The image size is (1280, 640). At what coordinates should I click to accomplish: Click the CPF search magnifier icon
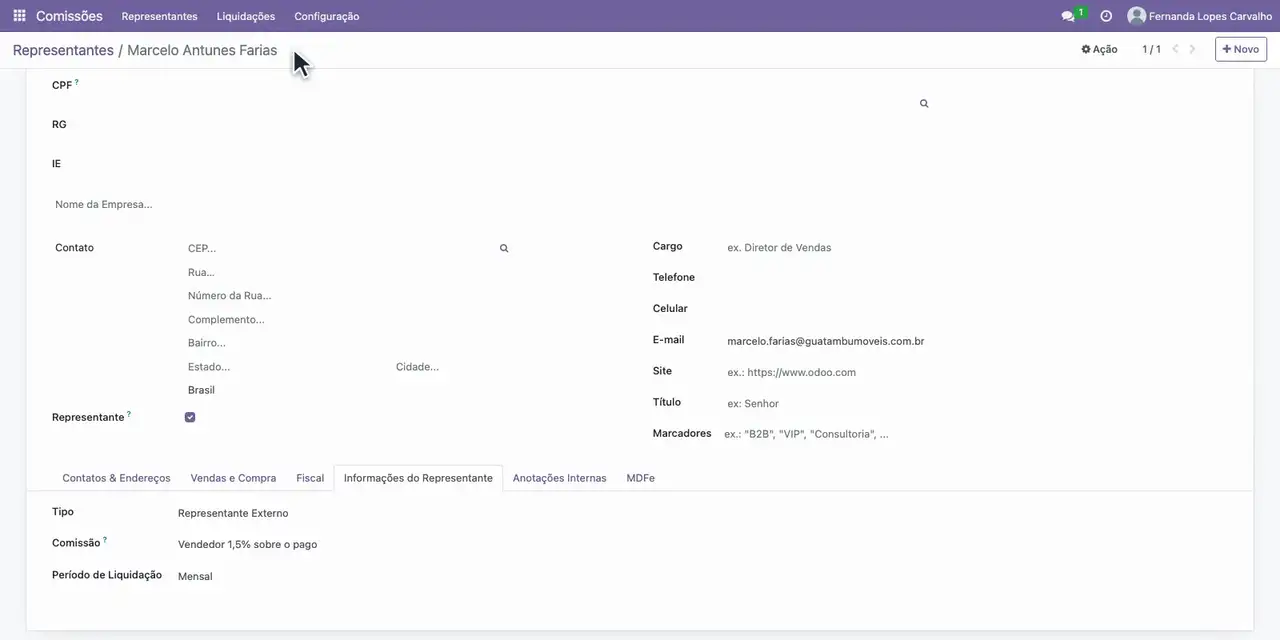(x=924, y=104)
